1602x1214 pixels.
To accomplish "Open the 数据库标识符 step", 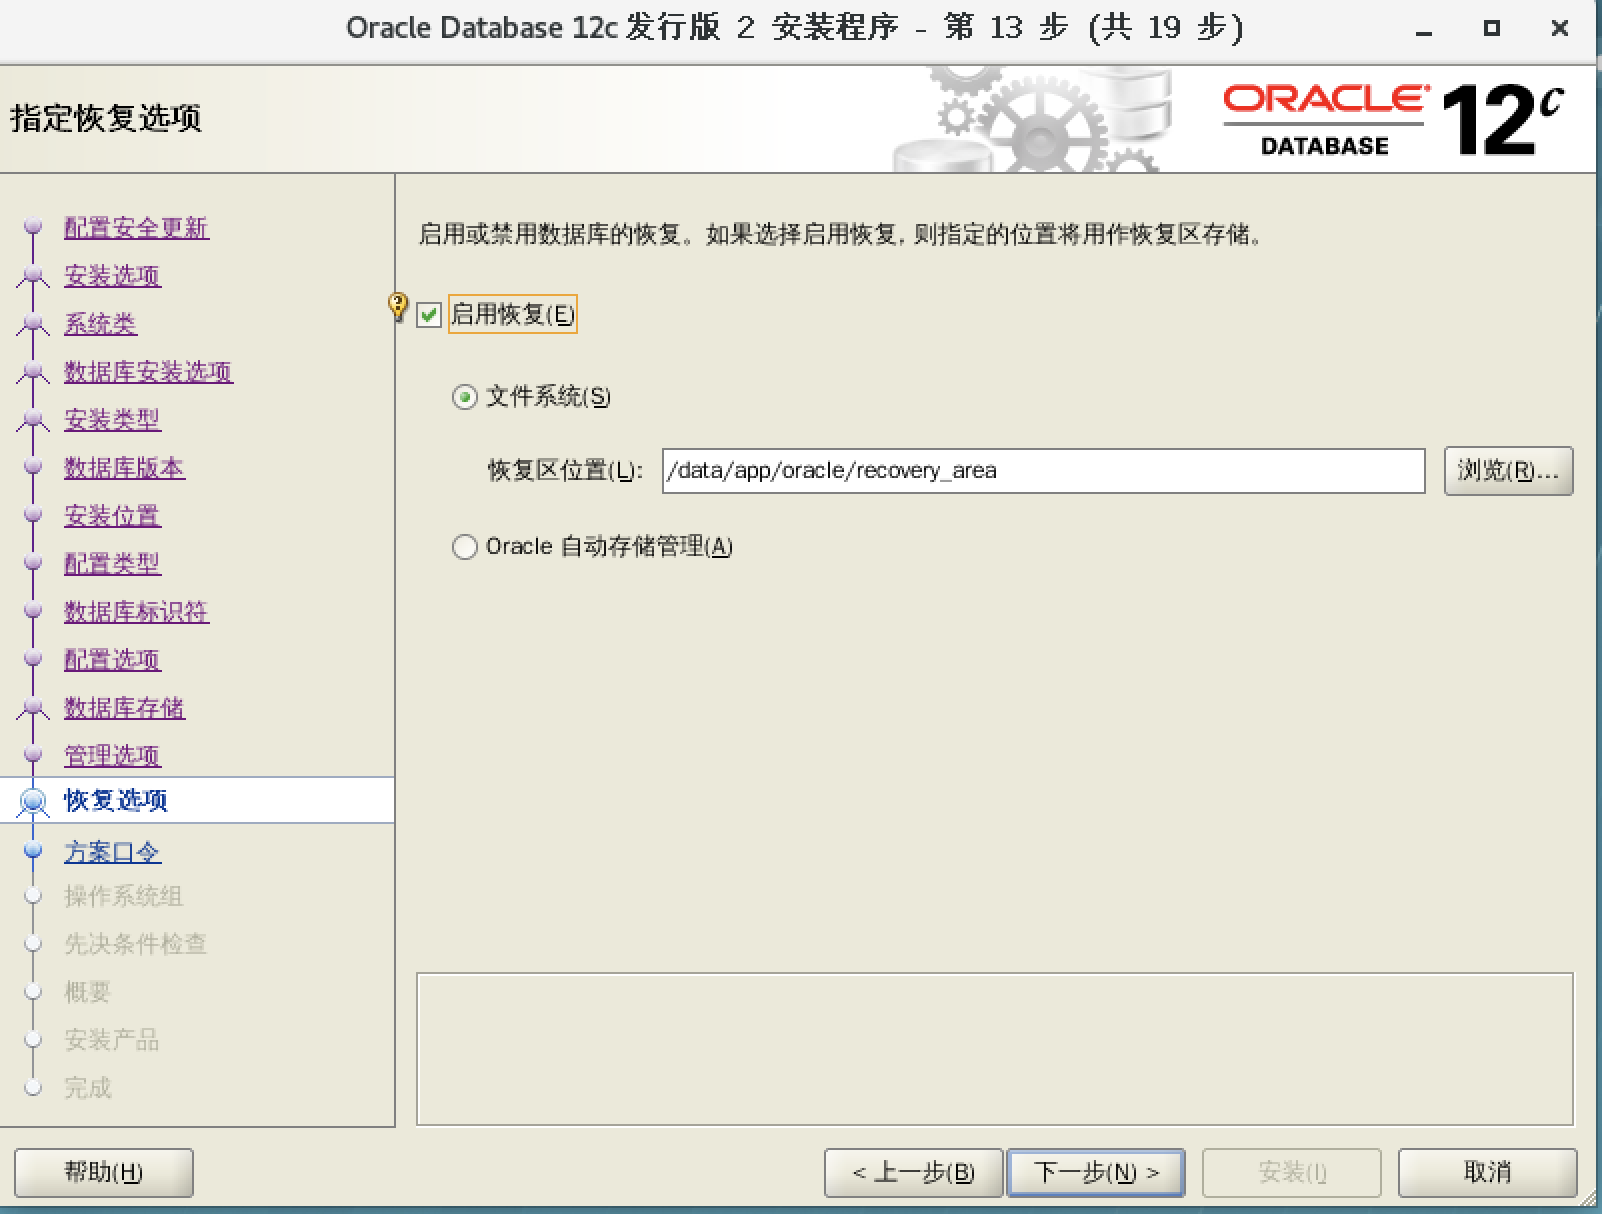I will pyautogui.click(x=136, y=612).
